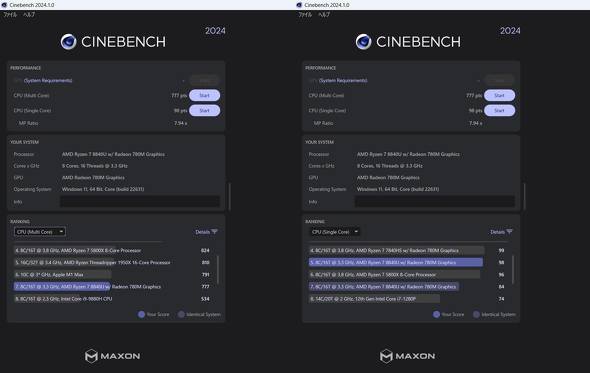The image size is (590, 373).
Task: Select the Ryzen 7 5800X row scoring 96
Action: [408, 274]
